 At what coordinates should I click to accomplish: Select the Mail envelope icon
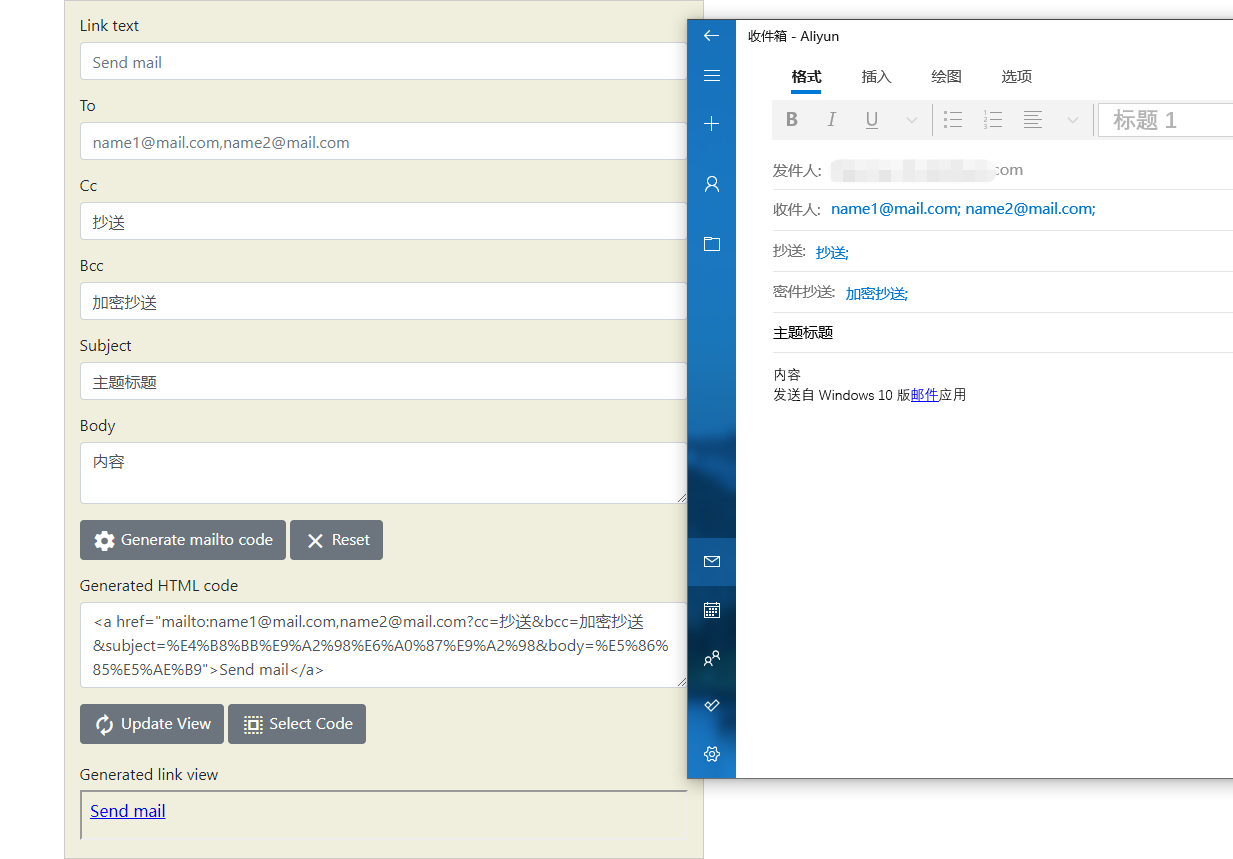click(x=711, y=561)
